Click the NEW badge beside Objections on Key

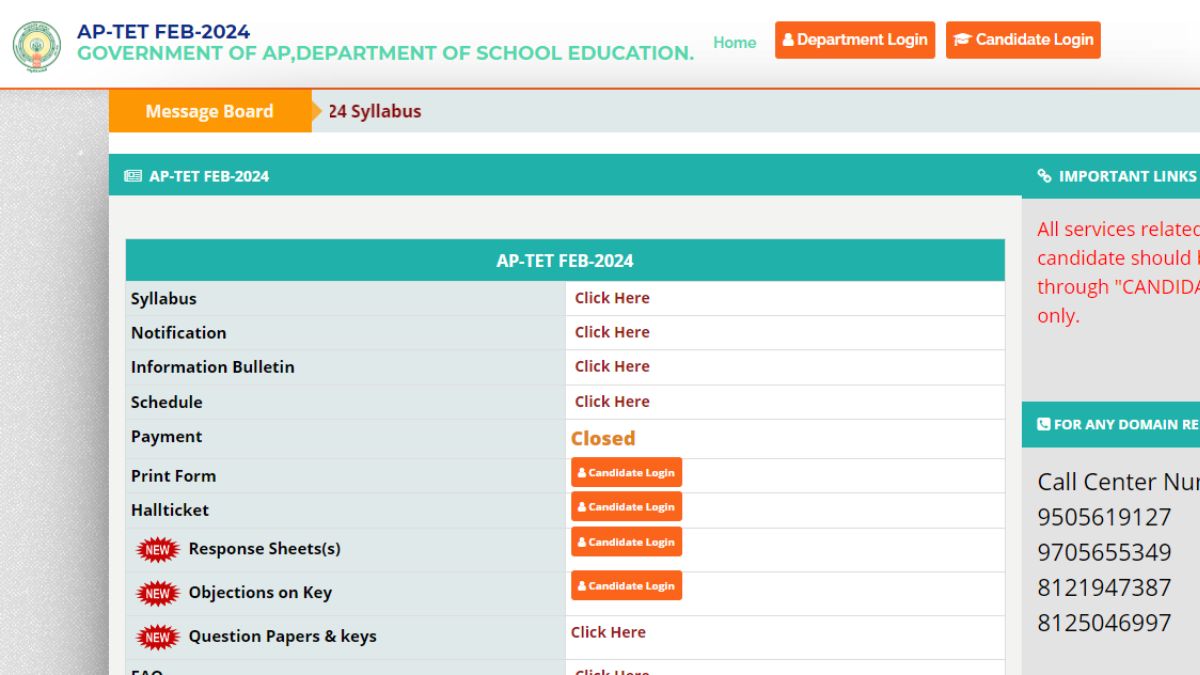[157, 593]
